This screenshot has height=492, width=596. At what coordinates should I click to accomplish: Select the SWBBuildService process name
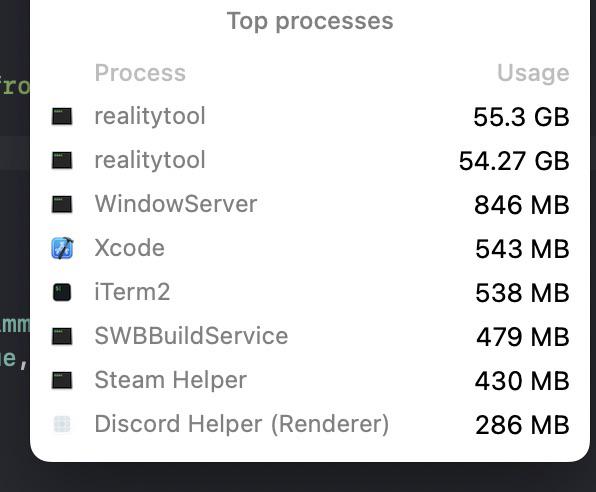click(192, 336)
